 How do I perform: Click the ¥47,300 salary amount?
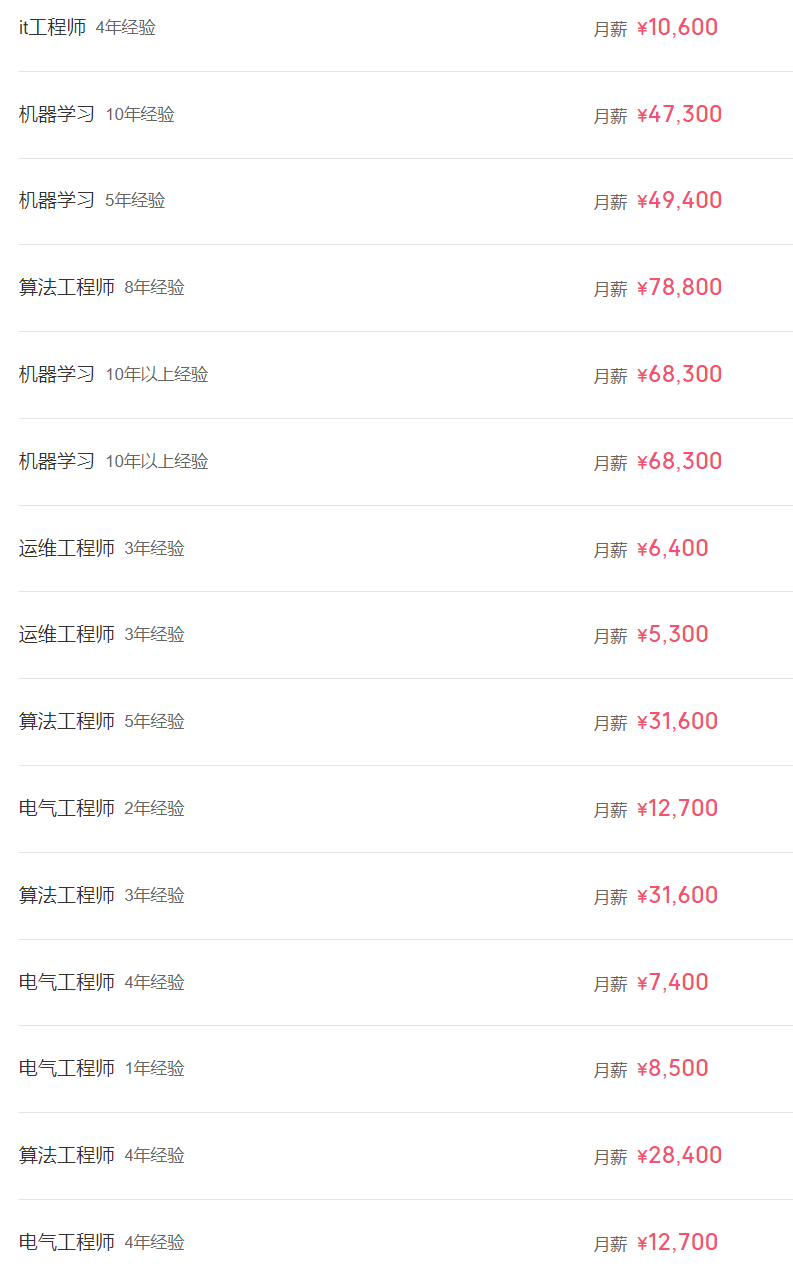click(x=679, y=115)
